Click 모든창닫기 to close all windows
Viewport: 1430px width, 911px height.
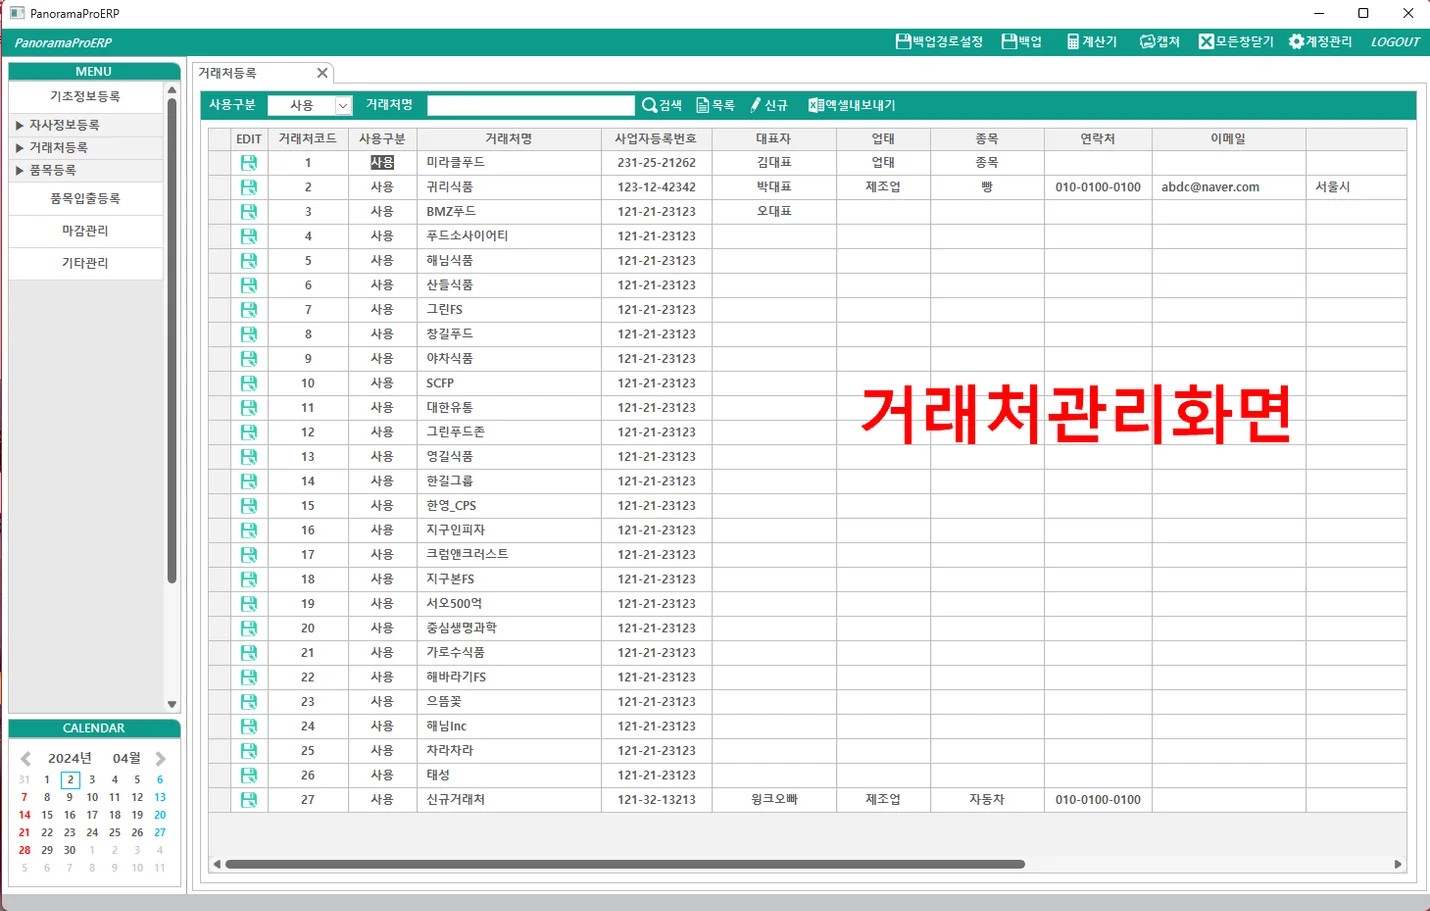coord(1236,42)
